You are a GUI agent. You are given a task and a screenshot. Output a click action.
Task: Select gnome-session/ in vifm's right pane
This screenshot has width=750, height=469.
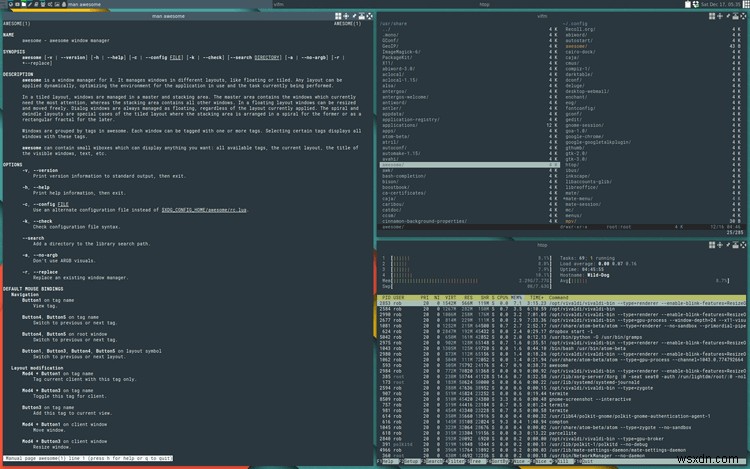click(584, 125)
